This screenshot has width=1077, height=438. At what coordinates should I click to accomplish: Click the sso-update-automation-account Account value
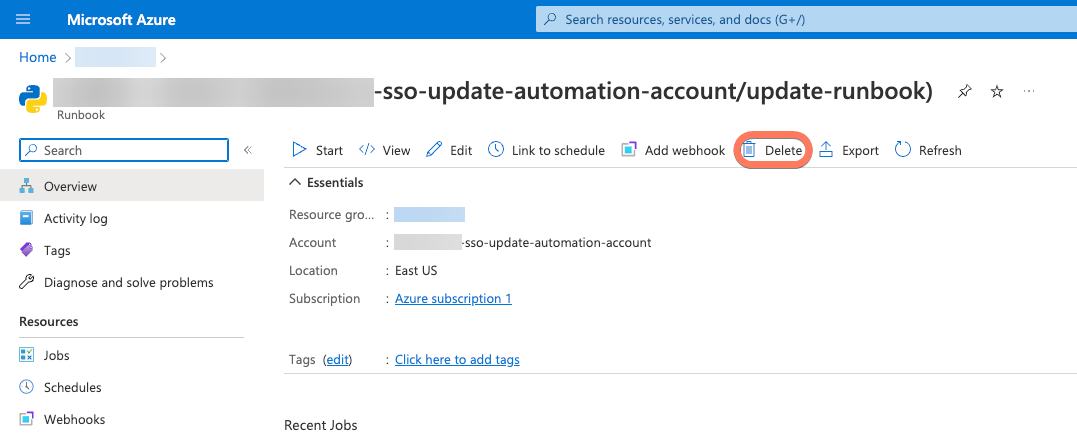coord(523,242)
